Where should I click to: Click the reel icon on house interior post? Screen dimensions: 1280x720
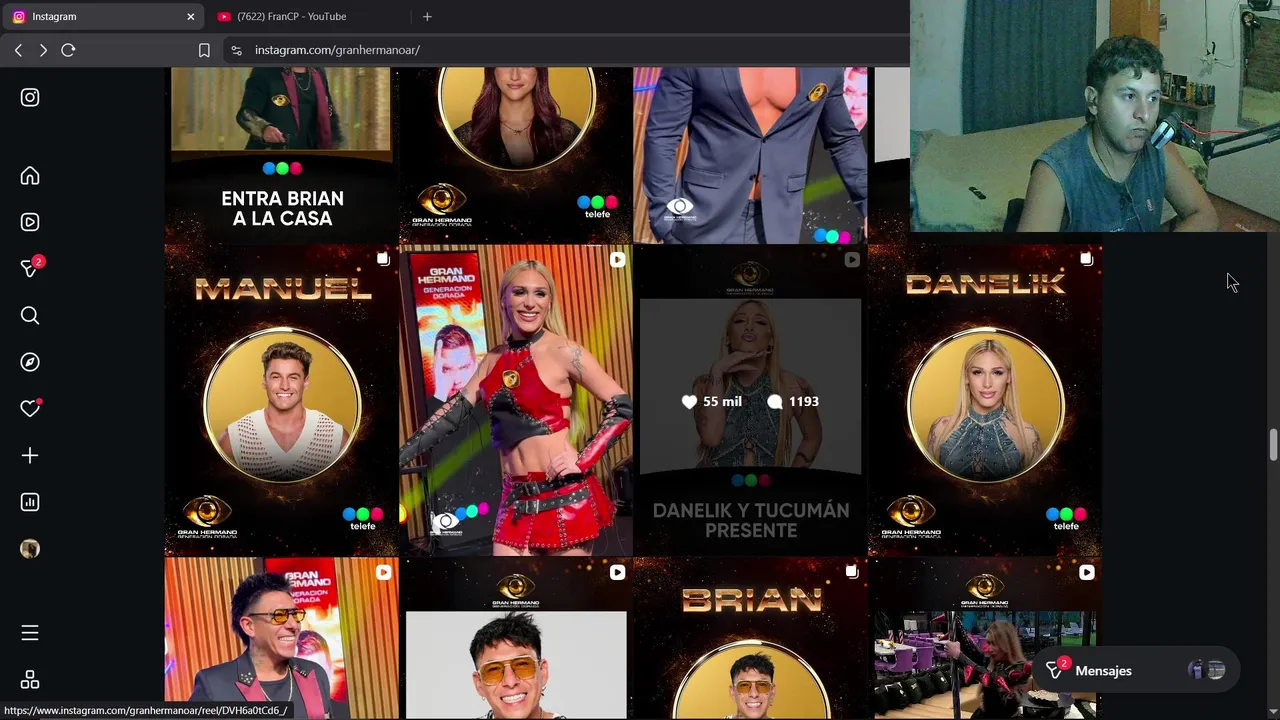click(x=1087, y=573)
